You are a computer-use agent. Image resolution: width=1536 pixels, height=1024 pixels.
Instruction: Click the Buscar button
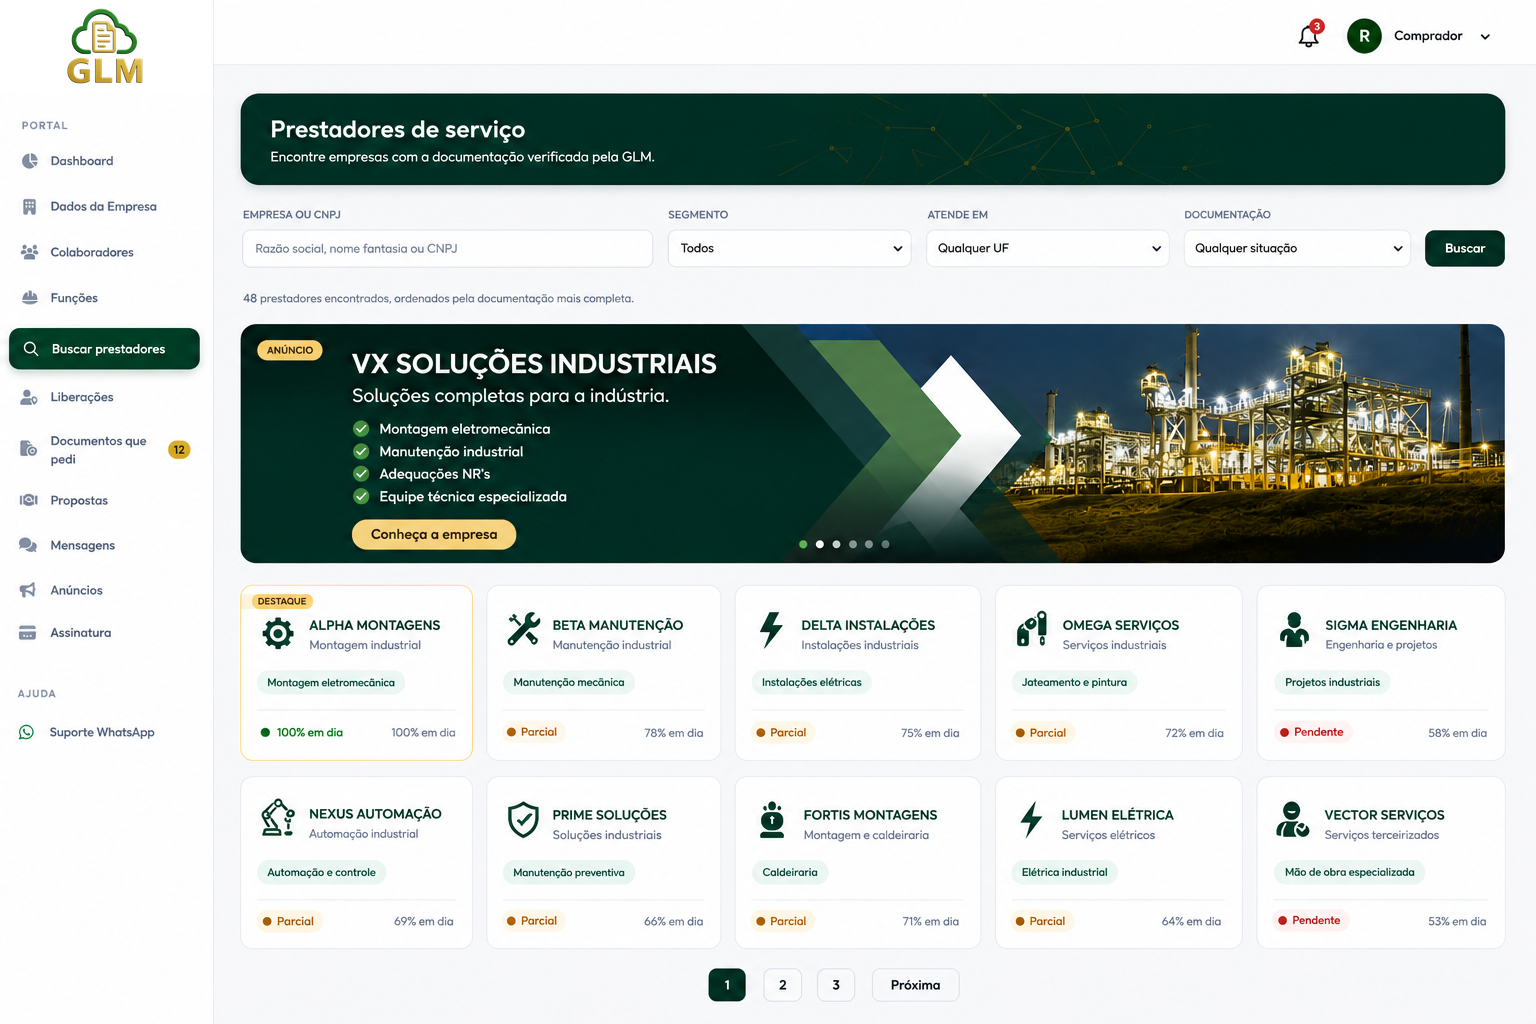1464,248
